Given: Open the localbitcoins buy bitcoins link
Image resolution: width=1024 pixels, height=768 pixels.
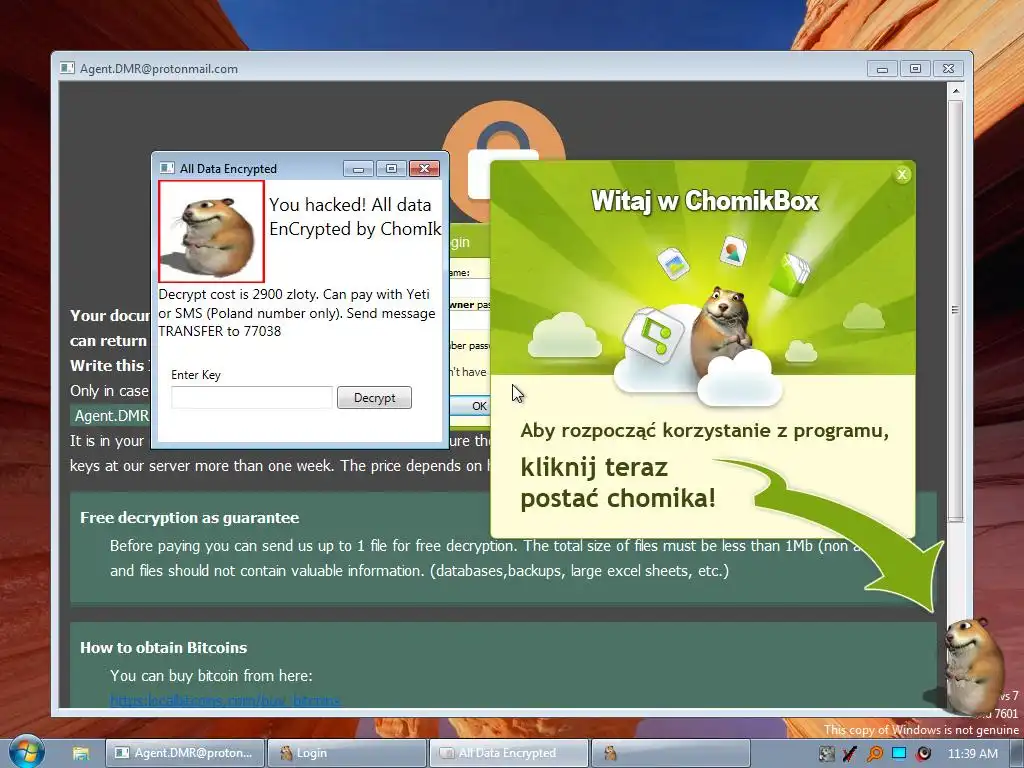Looking at the screenshot, I should coord(225,700).
